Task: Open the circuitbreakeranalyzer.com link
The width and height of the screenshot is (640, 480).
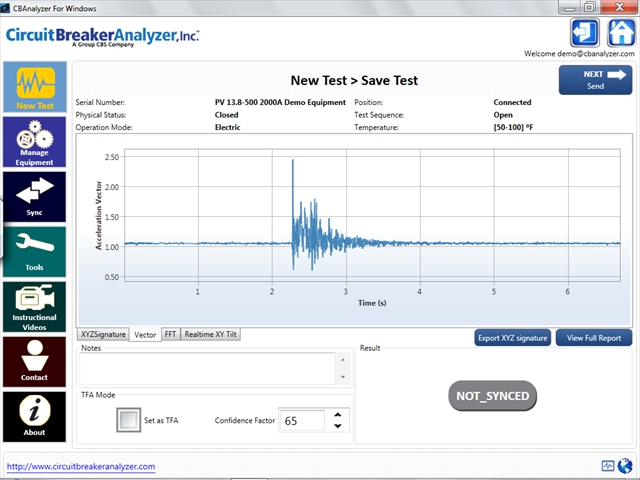Action: tap(81, 467)
